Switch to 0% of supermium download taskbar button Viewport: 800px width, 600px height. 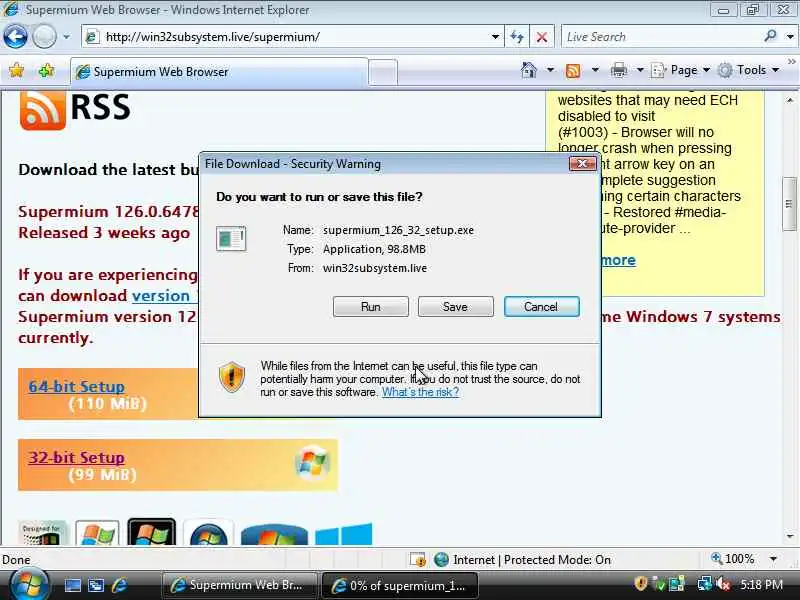click(401, 586)
